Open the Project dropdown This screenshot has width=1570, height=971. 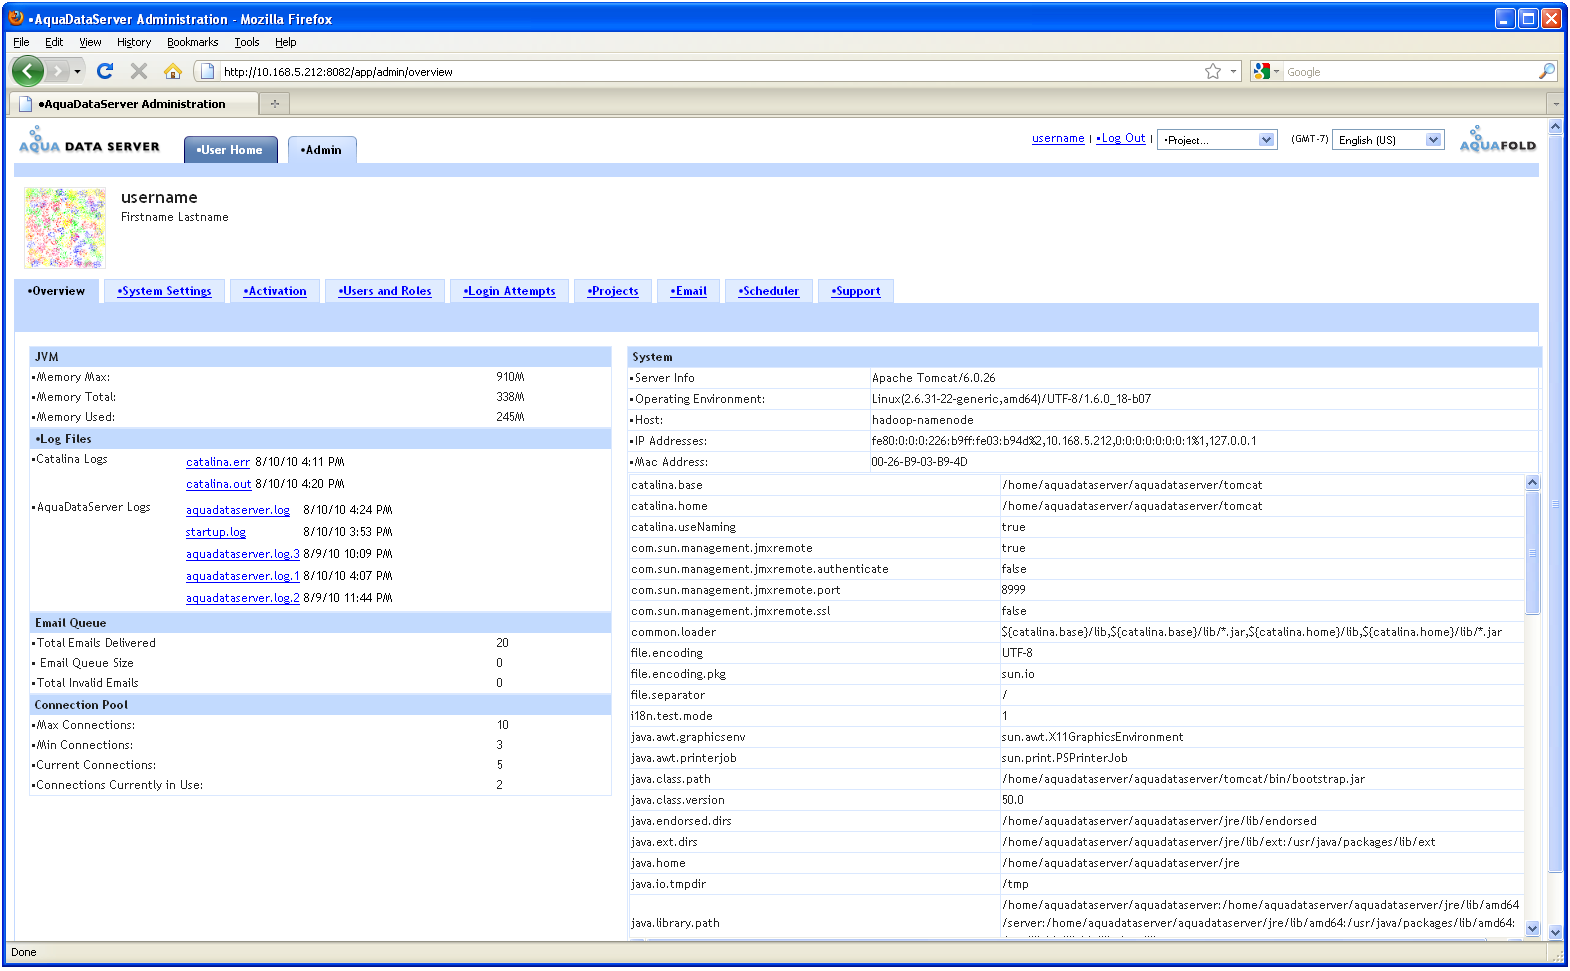[1216, 140]
